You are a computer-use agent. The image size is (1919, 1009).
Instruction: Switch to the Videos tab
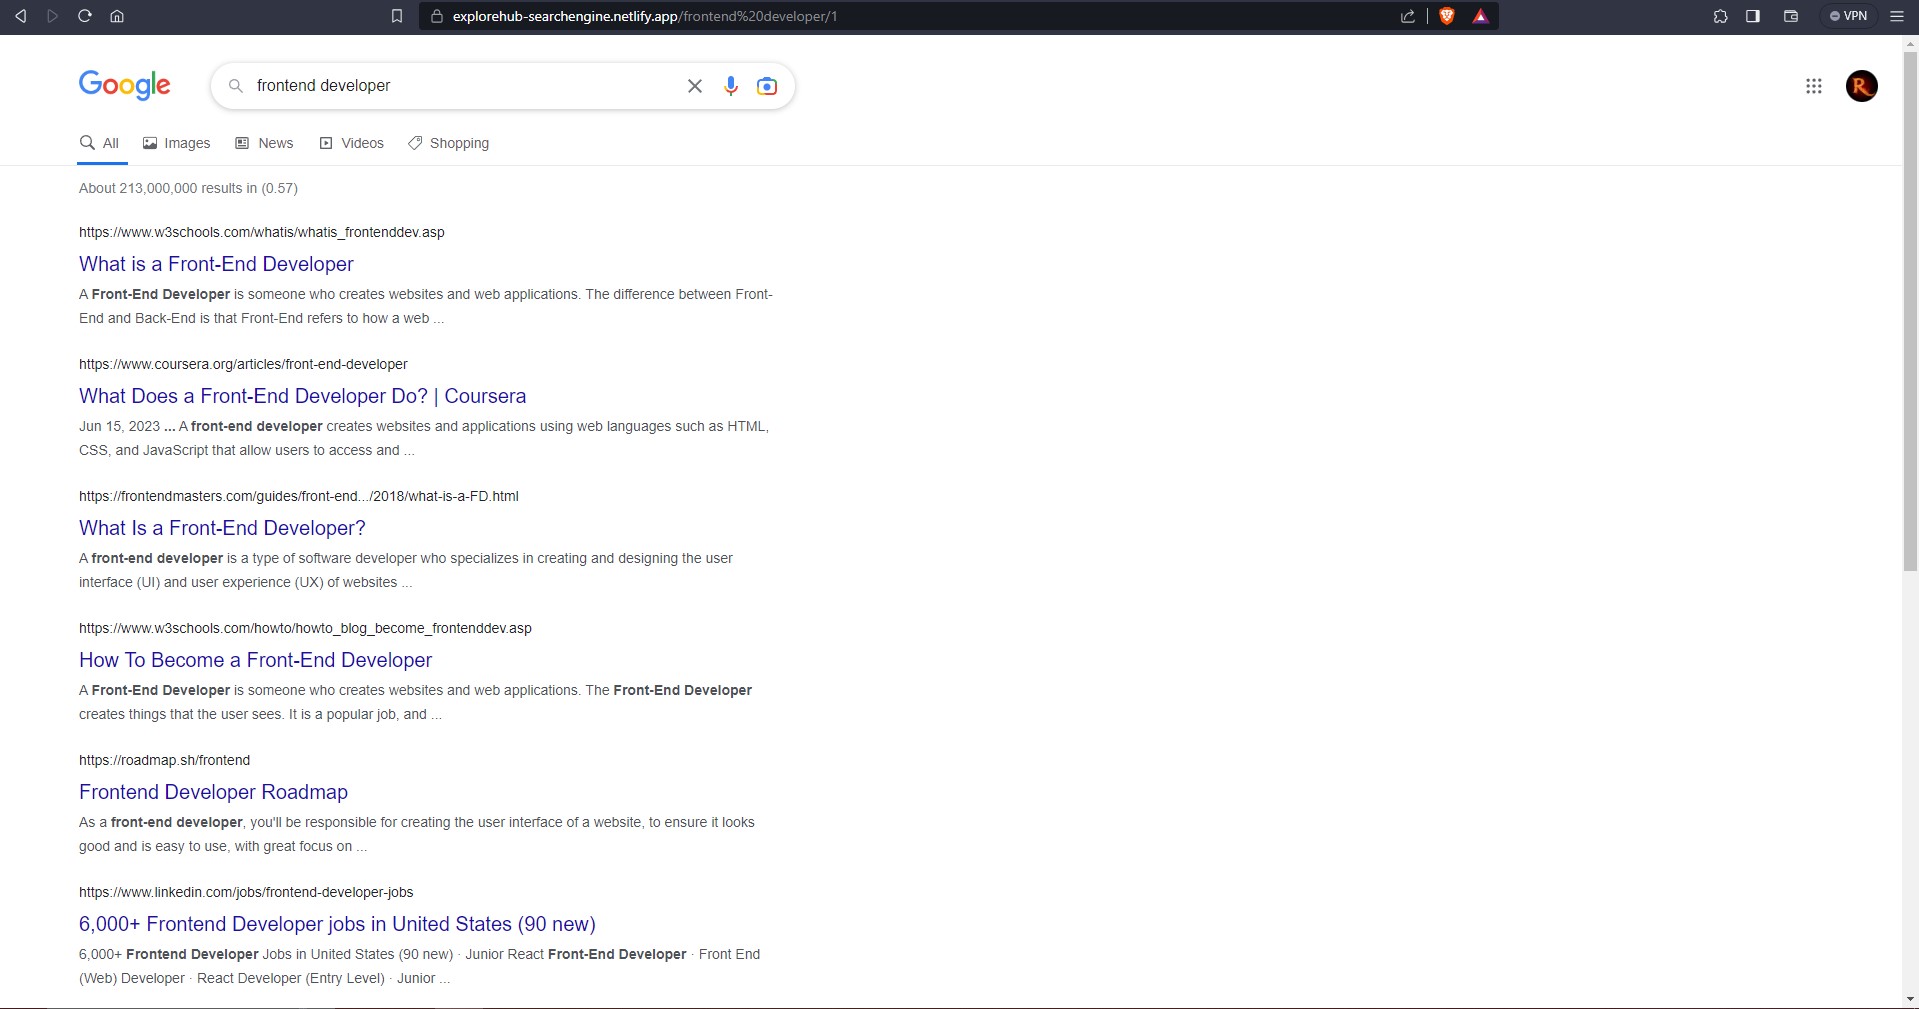coord(351,143)
